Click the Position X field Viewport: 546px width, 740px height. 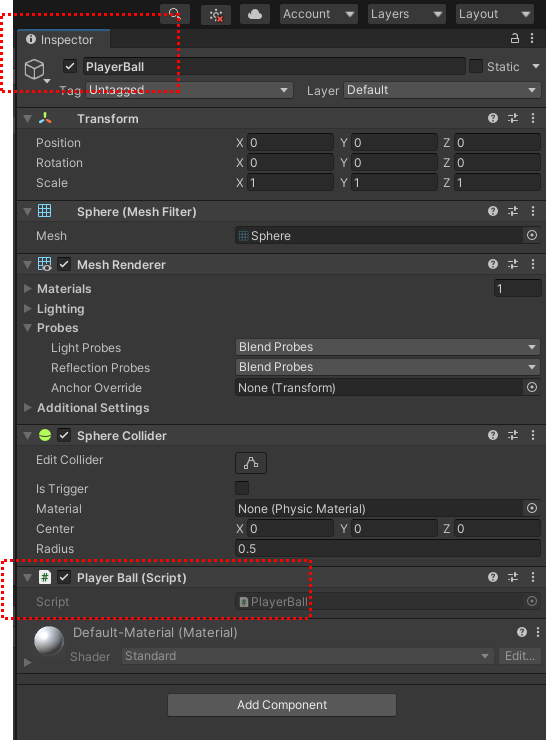tap(290, 143)
